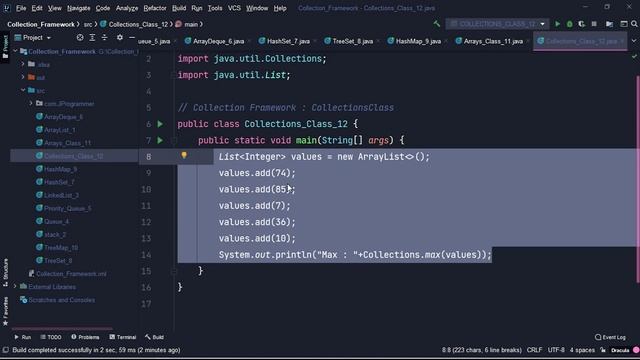Hide the Project tool window
This screenshot has width=640, height=360.
click(132, 38)
